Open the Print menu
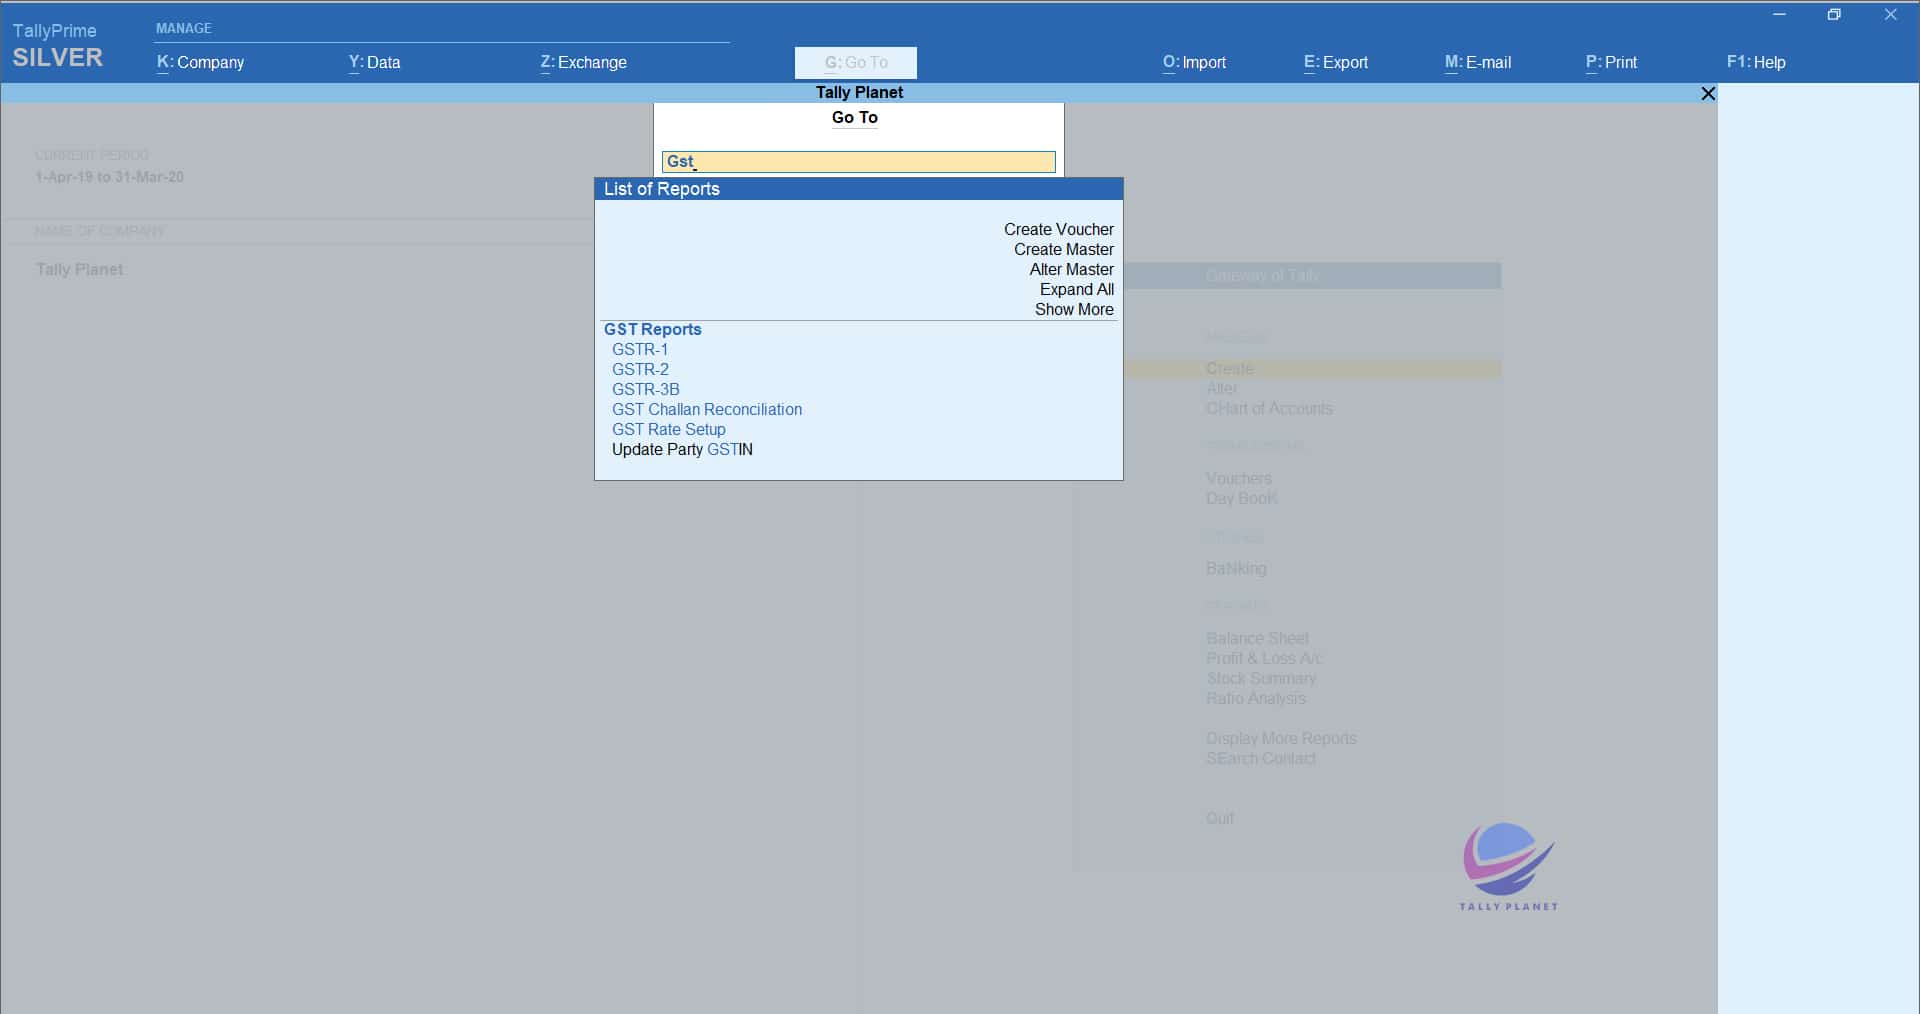Viewport: 1920px width, 1014px height. pyautogui.click(x=1611, y=62)
